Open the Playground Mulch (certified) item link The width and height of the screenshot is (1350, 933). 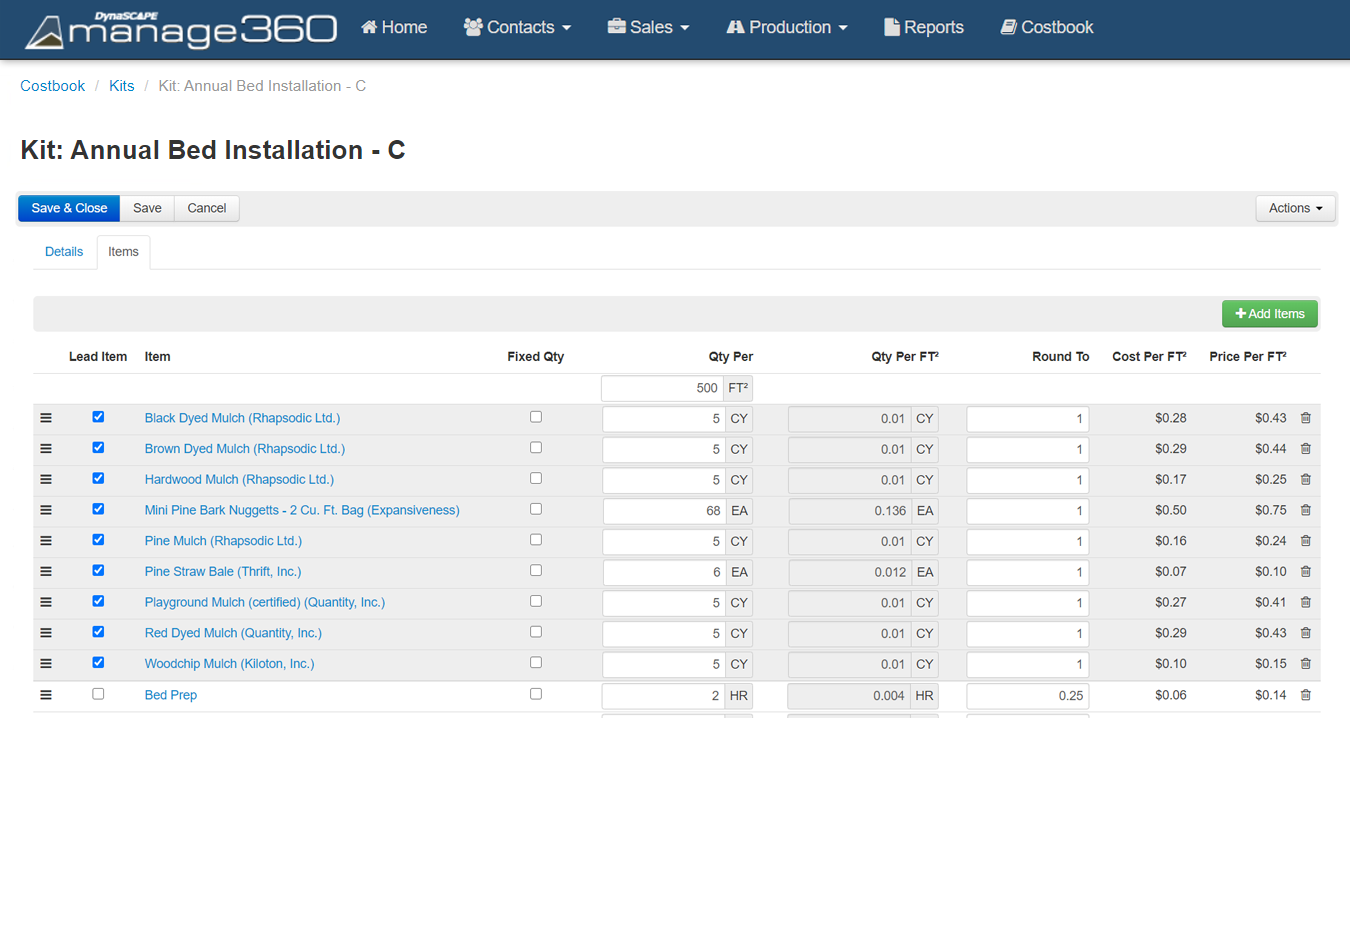[x=264, y=603]
